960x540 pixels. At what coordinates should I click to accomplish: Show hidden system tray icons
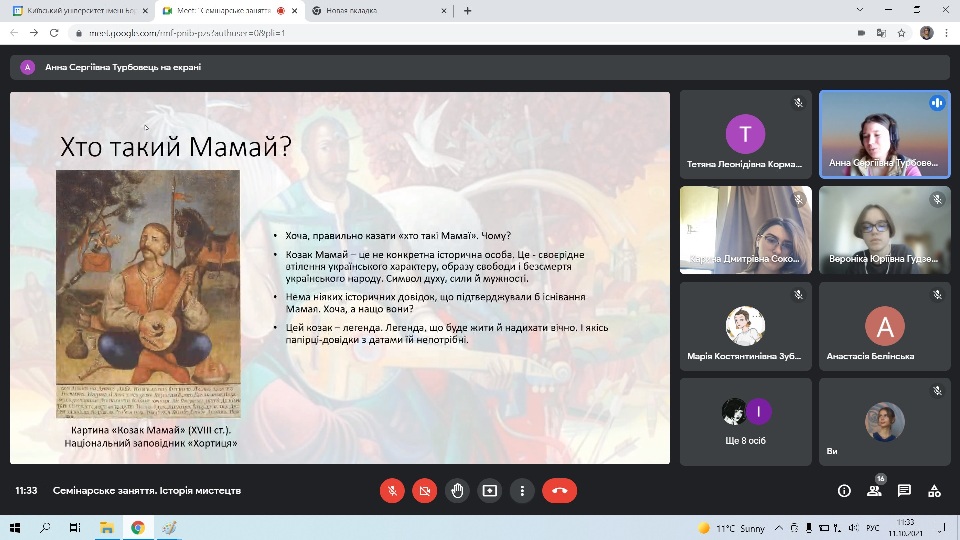779,528
